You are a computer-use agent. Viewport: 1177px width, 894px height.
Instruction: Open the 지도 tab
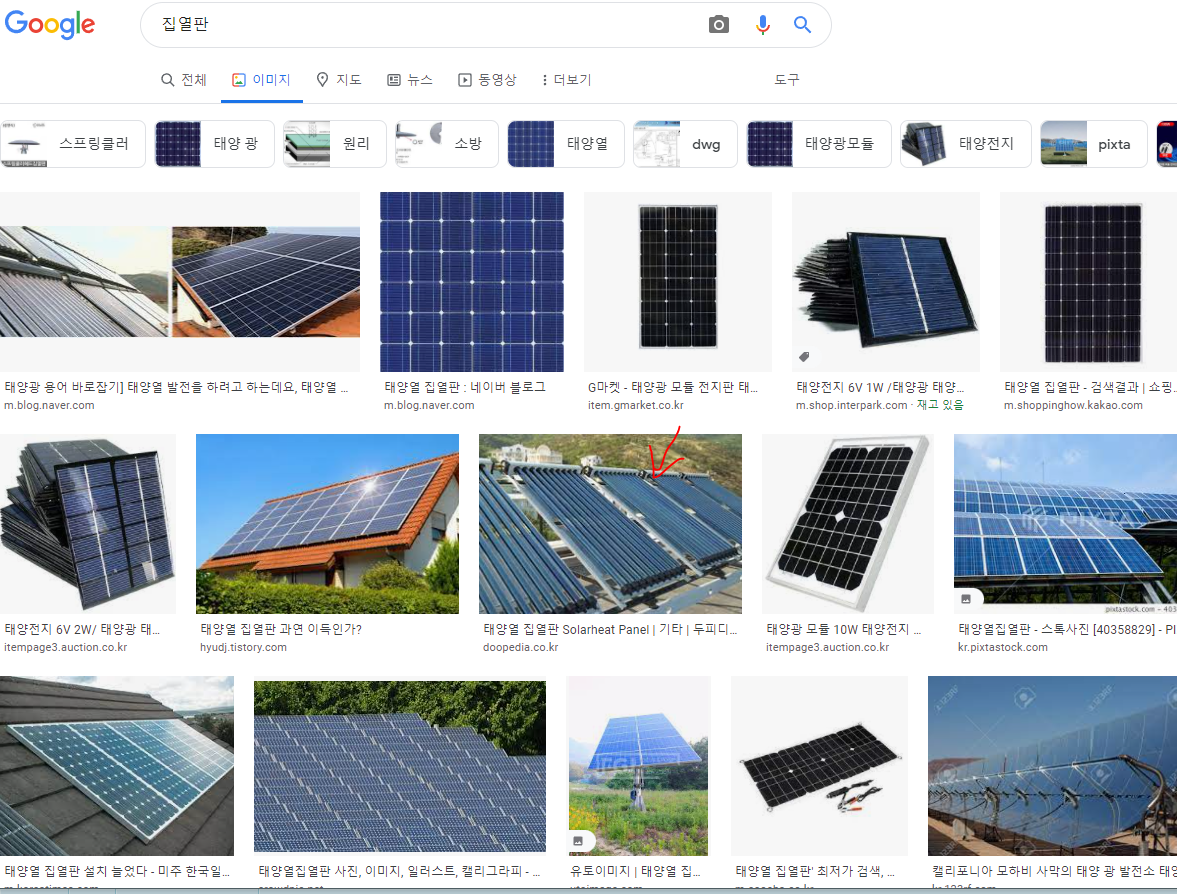pos(339,80)
